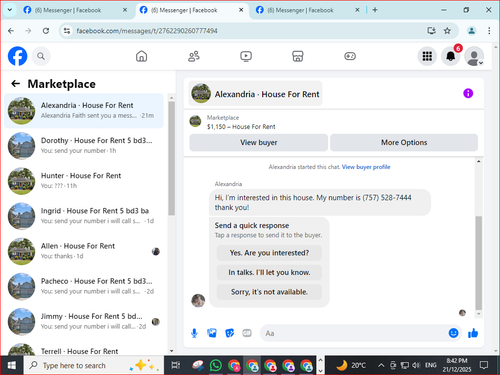Image resolution: width=500 pixels, height=375 pixels.
Task: Open the Video (Watch) icon
Action: point(246,56)
